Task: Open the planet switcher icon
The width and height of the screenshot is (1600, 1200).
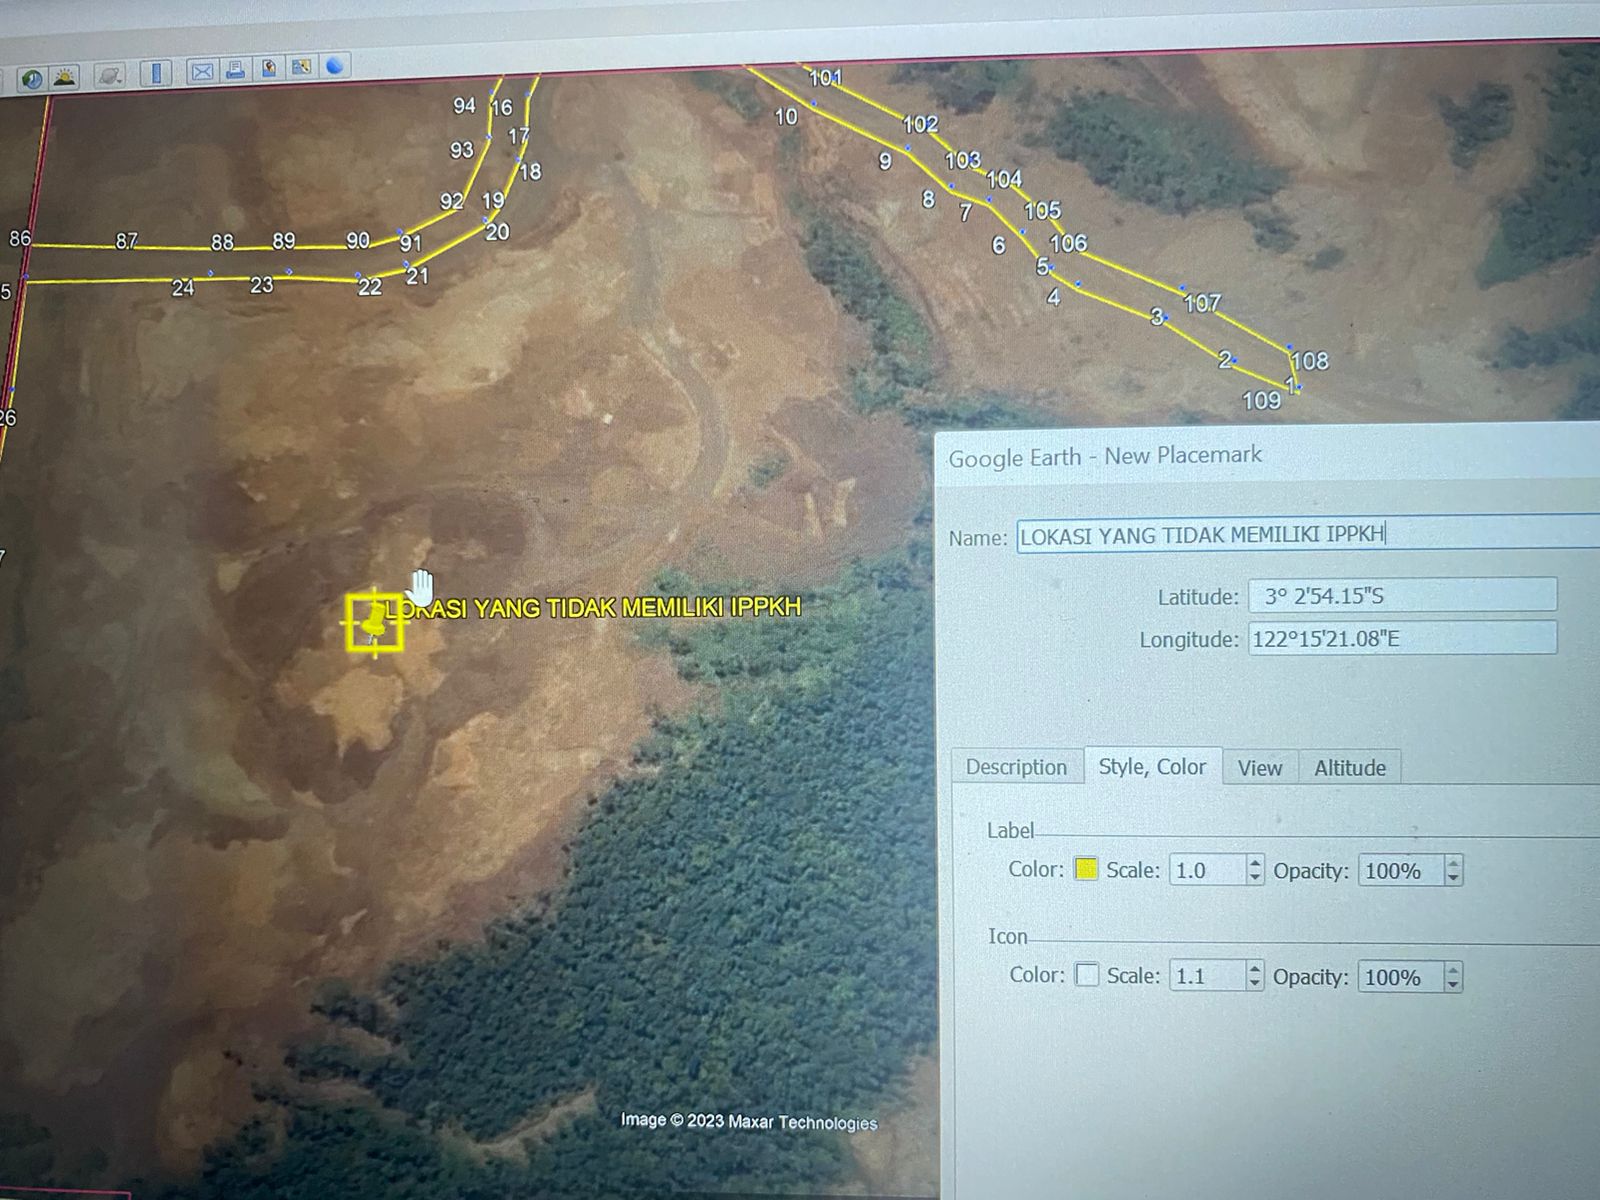Action: pyautogui.click(x=110, y=76)
